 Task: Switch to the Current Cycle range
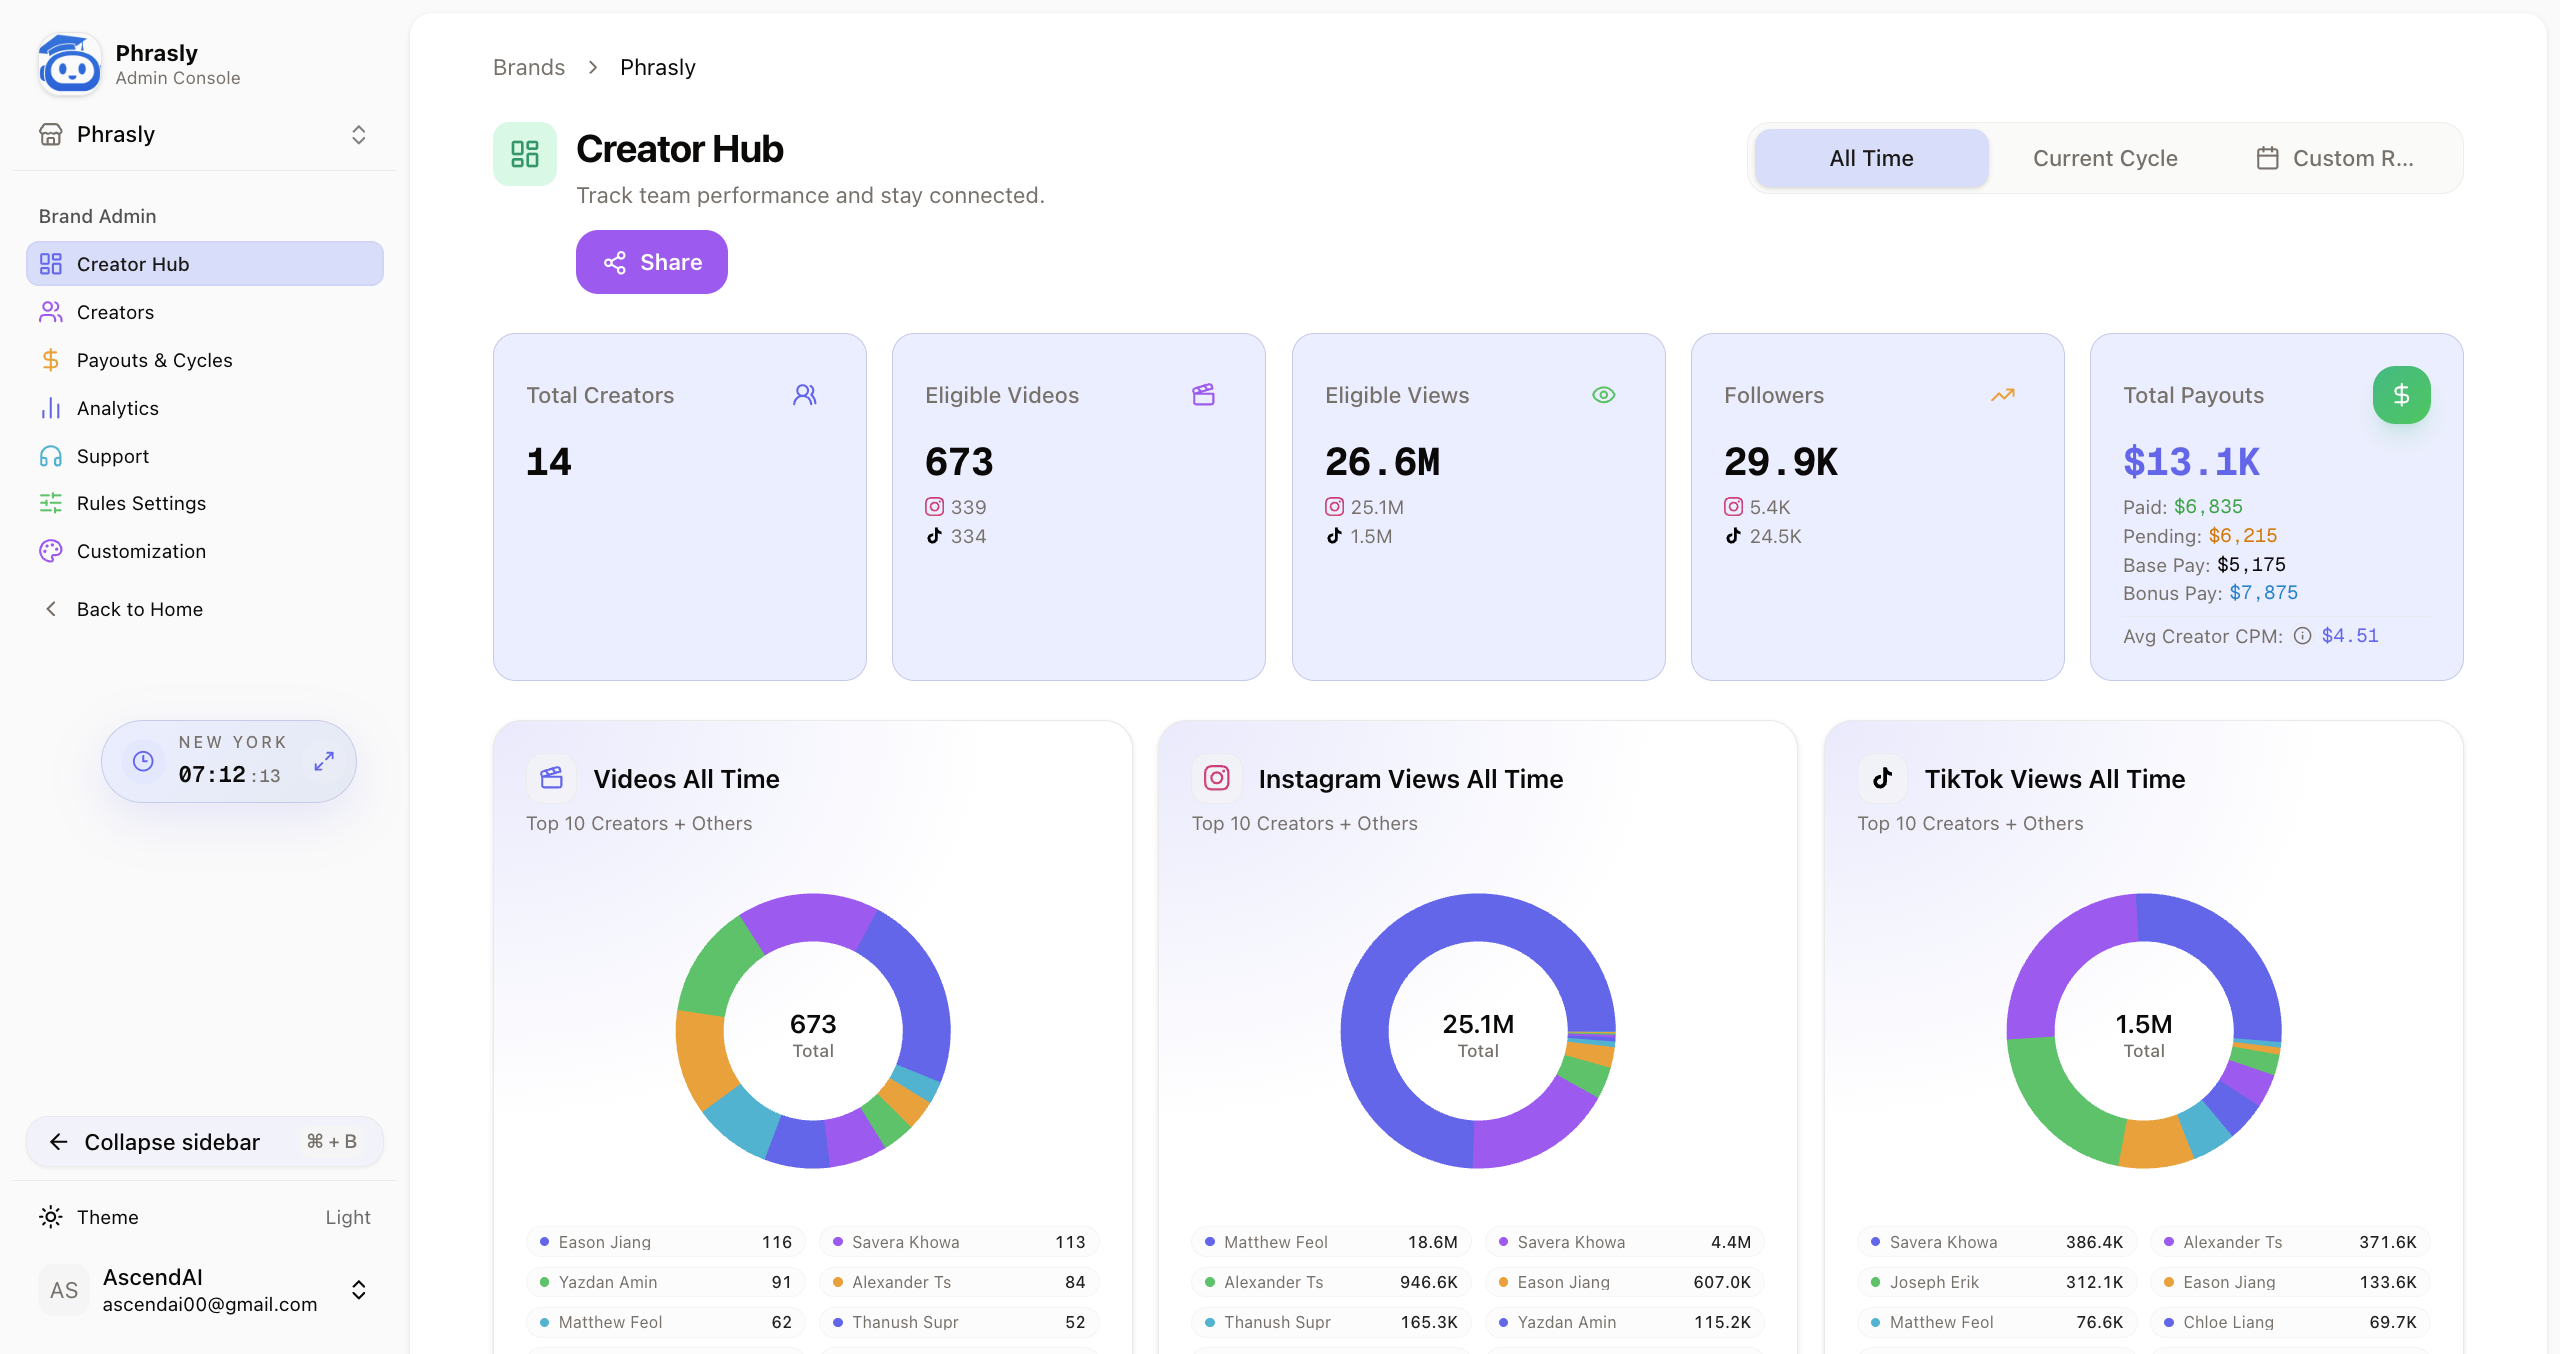pos(2104,158)
